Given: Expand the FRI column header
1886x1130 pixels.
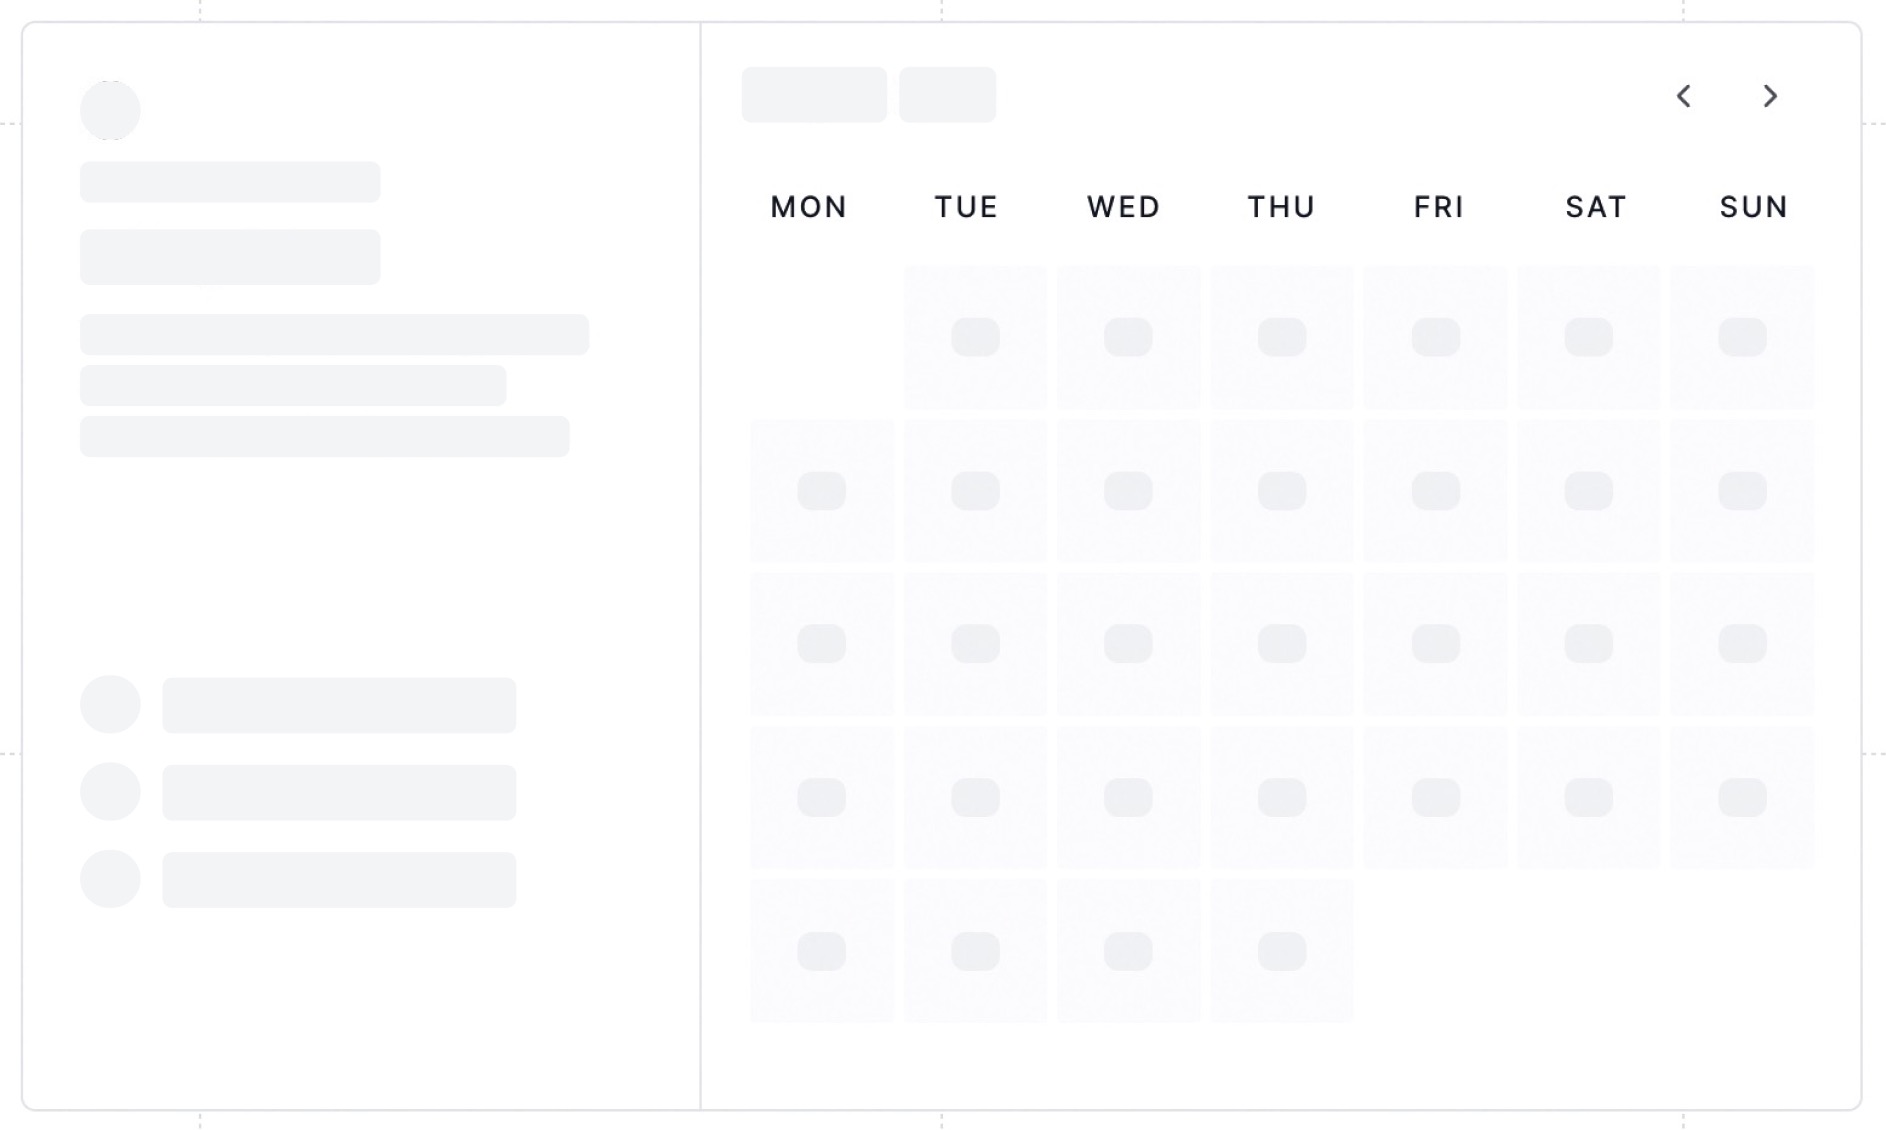Looking at the screenshot, I should [1437, 207].
